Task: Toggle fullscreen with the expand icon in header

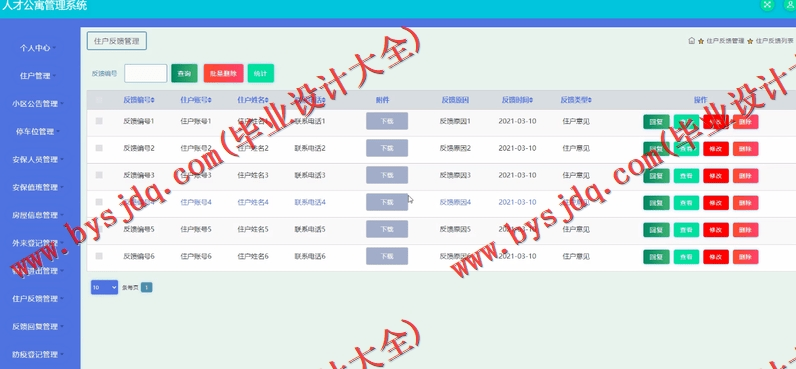Action: (767, 5)
